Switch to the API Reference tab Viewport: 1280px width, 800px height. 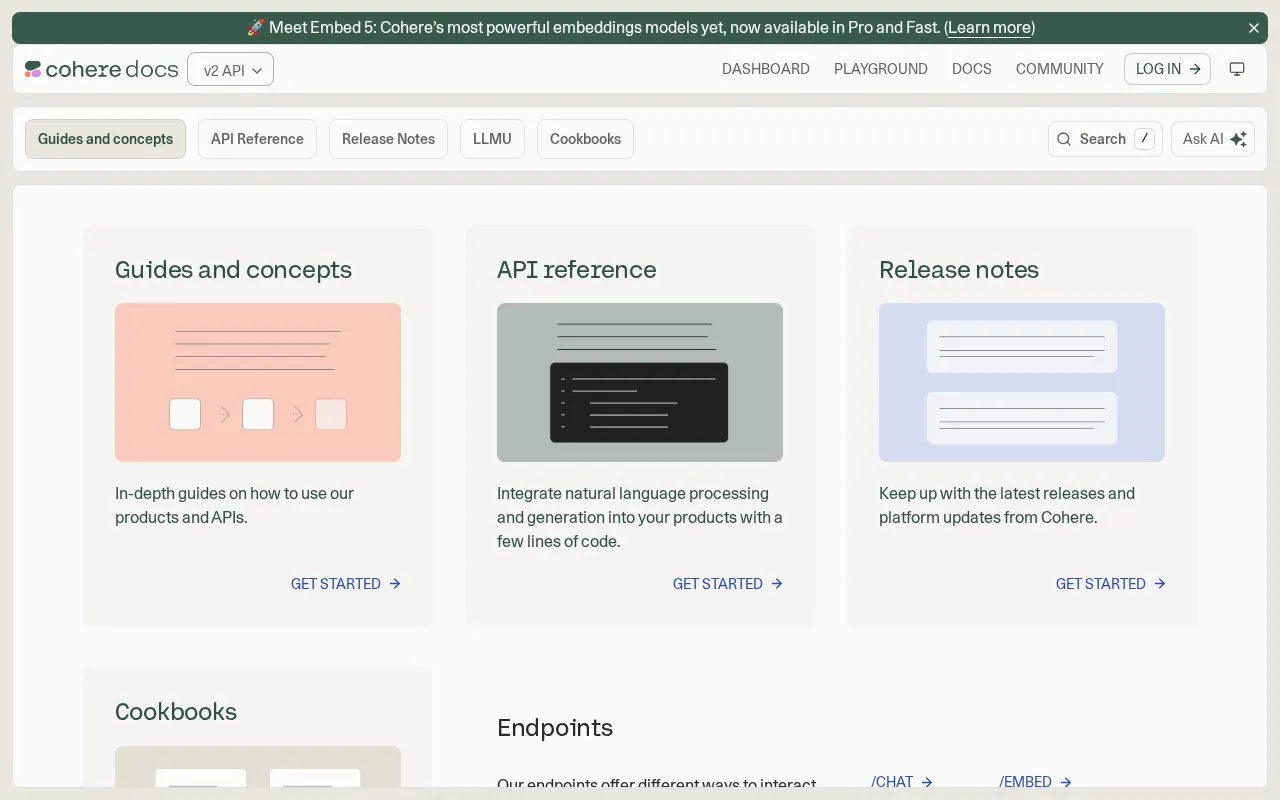[x=257, y=139]
